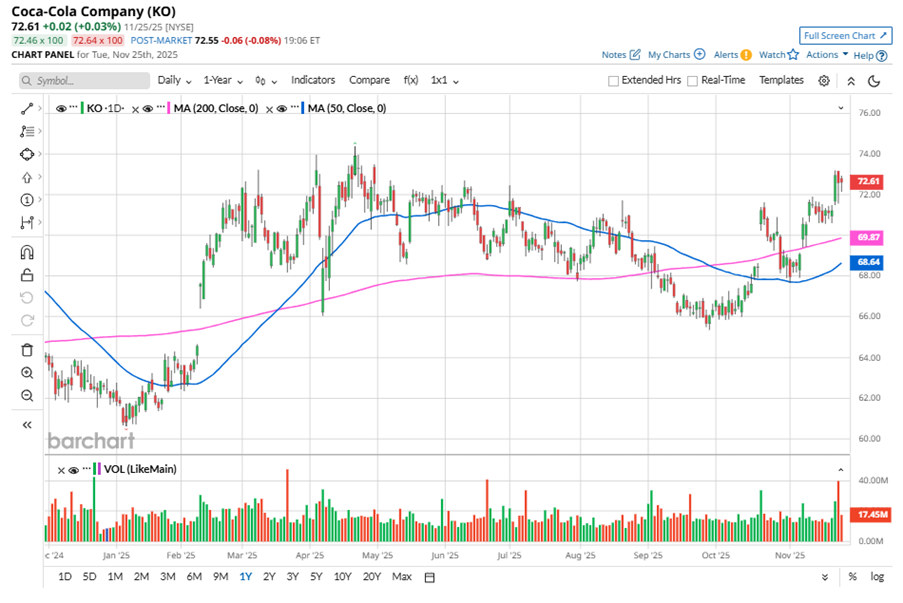Select the 5Y range tab
The height and width of the screenshot is (603, 903).
coord(316,577)
